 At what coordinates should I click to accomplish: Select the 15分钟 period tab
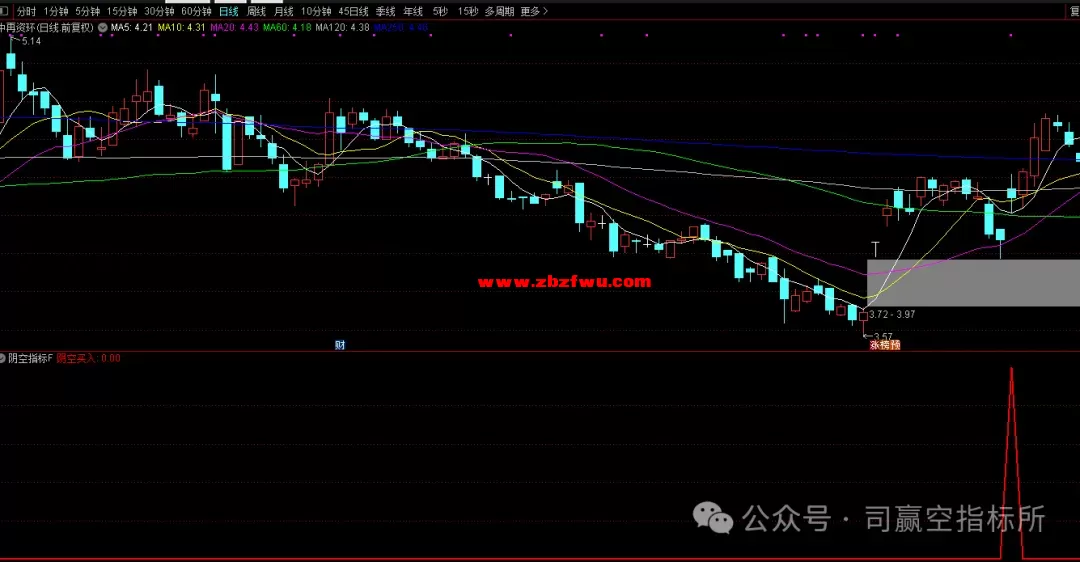pos(122,11)
